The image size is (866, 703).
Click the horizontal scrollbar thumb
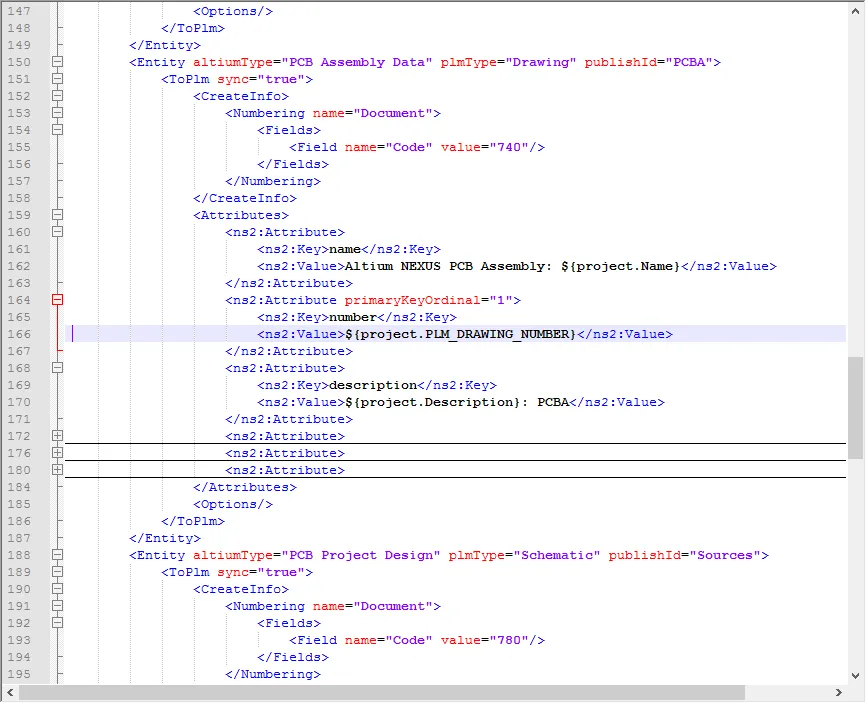382,693
